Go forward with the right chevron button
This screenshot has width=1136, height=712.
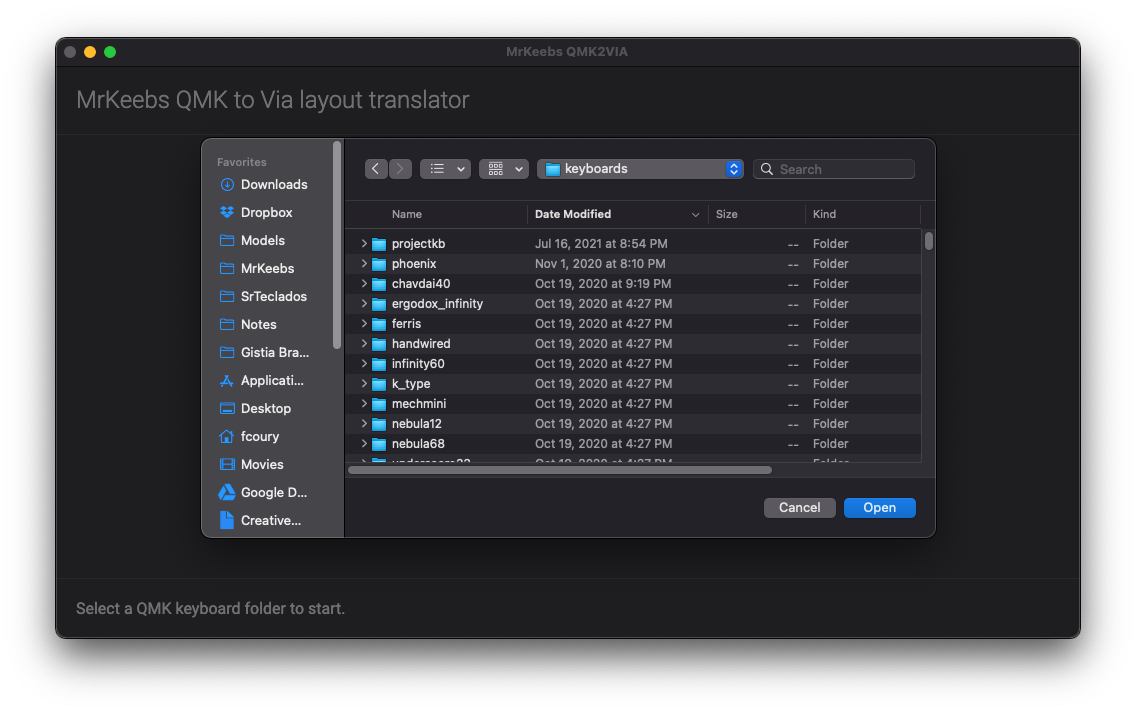click(400, 169)
